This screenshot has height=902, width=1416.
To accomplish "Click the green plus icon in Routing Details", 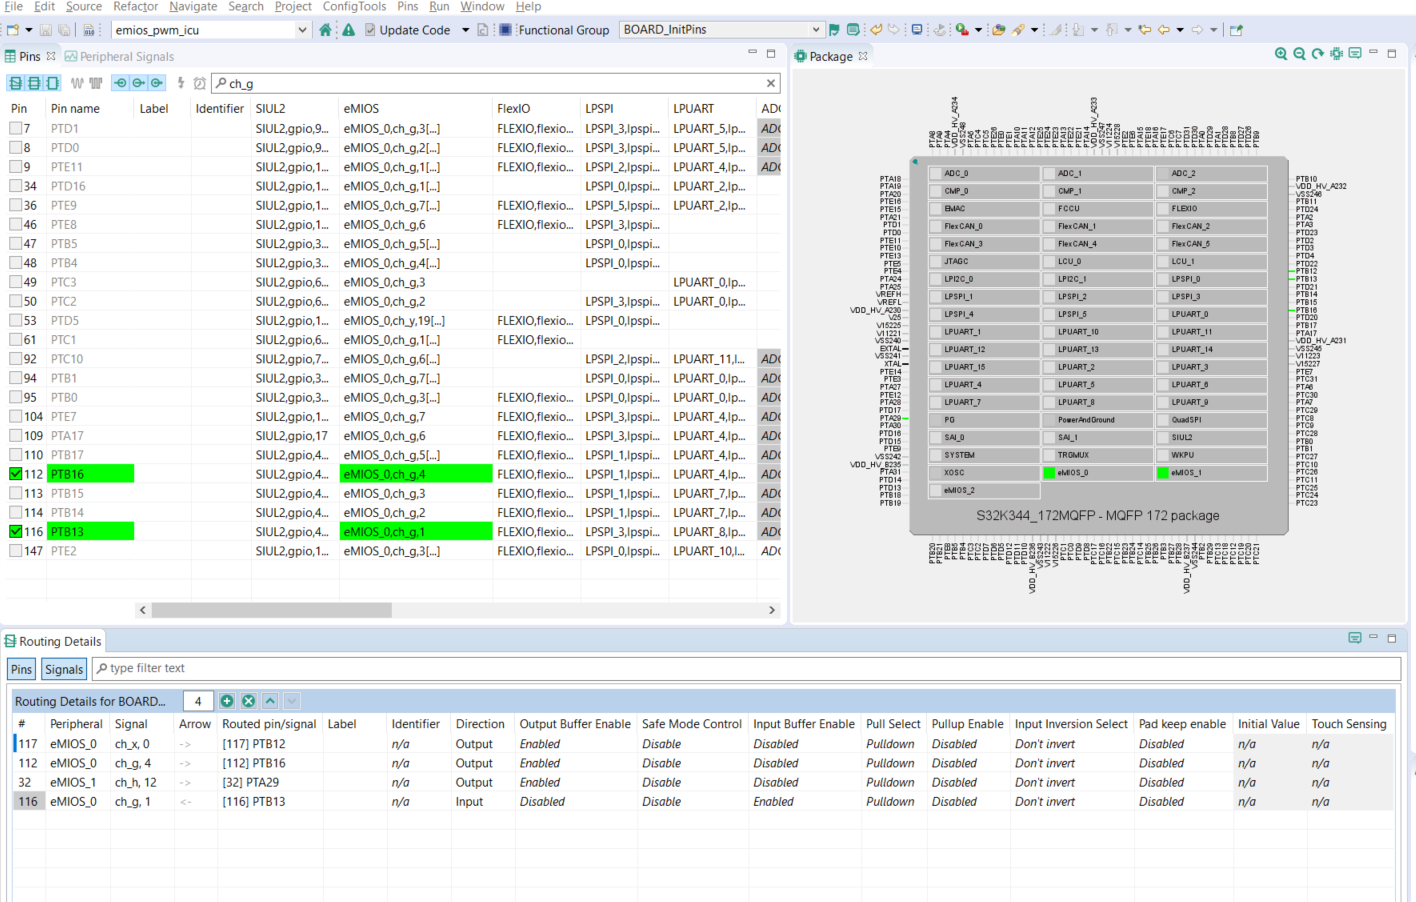I will [228, 700].
